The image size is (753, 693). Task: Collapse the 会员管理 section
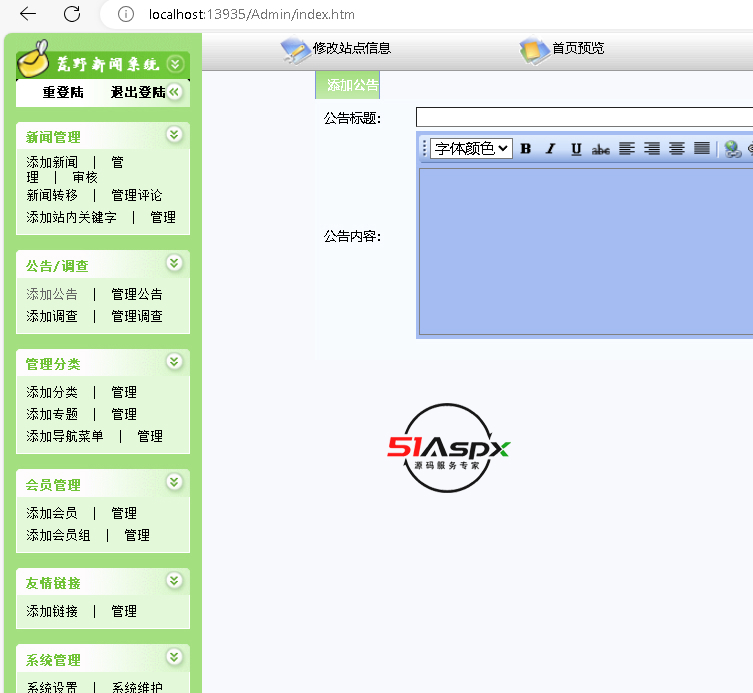tap(174, 482)
